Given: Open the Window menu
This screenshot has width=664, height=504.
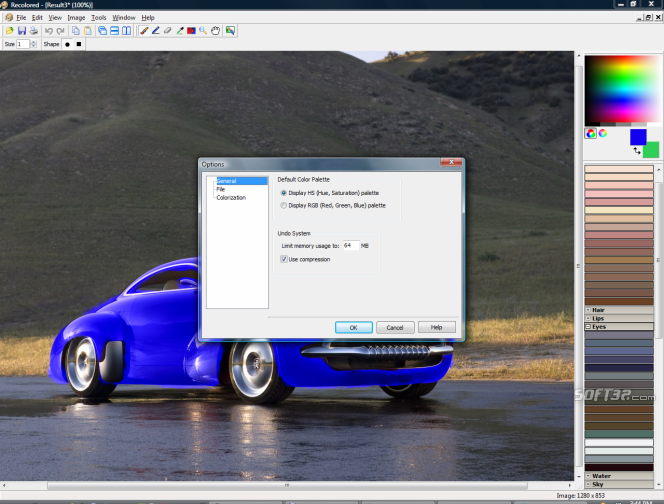Looking at the screenshot, I should 124,18.
